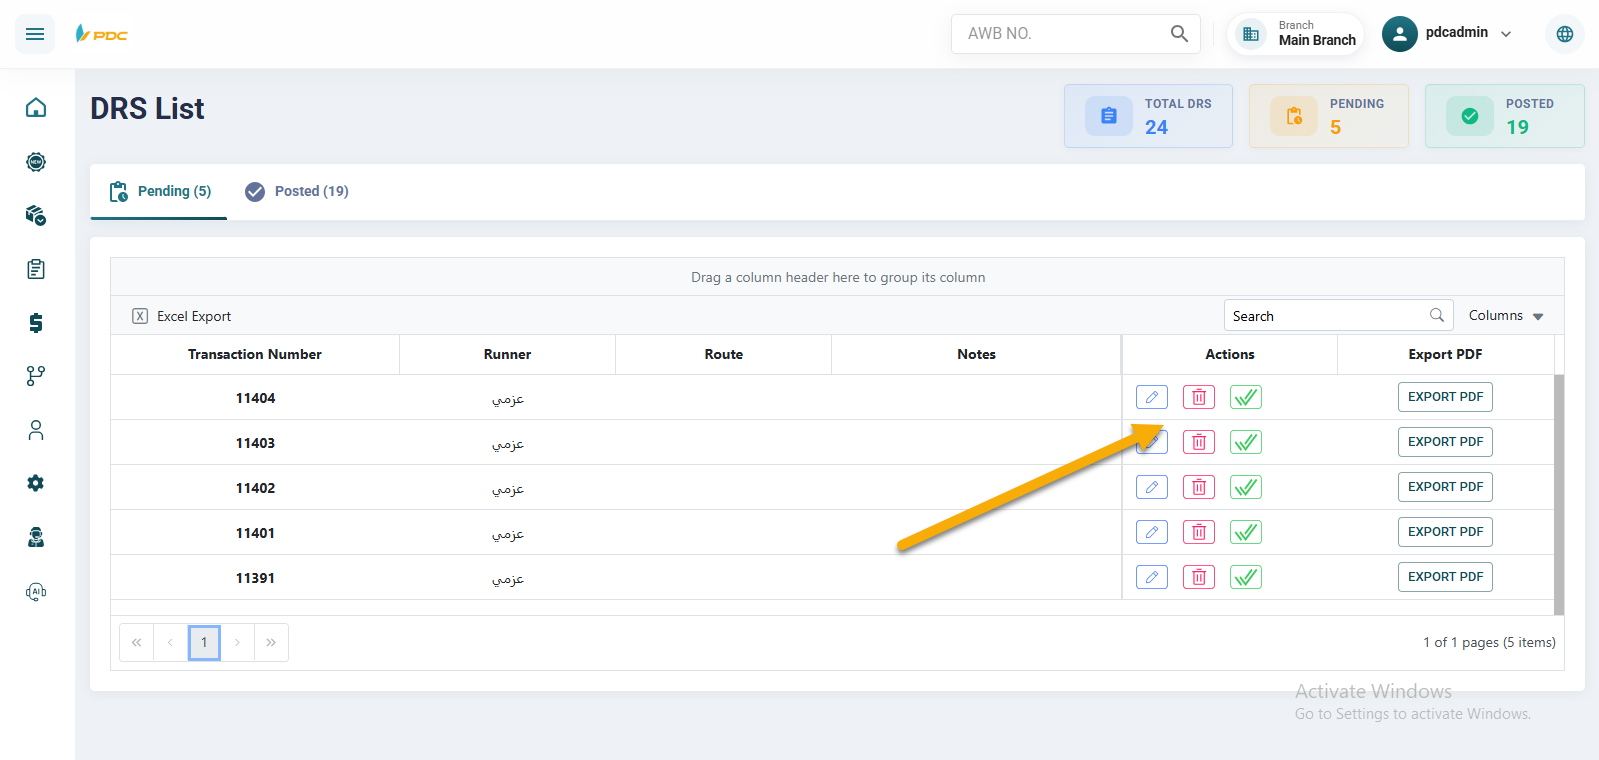1599x760 pixels.
Task: Select the Pending (5) tab
Action: coord(160,191)
